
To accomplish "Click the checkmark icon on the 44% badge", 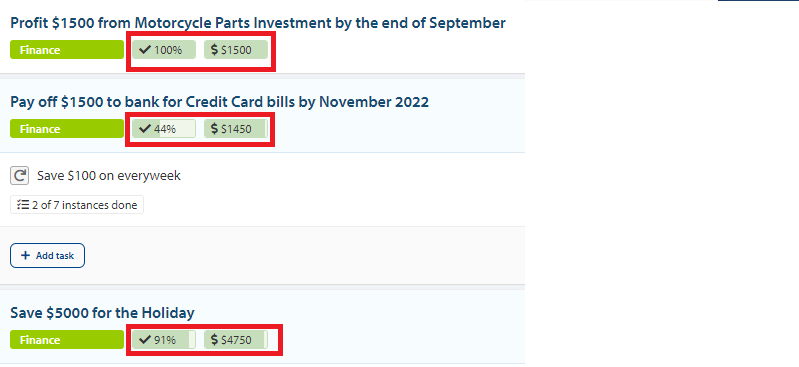I will pyautogui.click(x=145, y=129).
